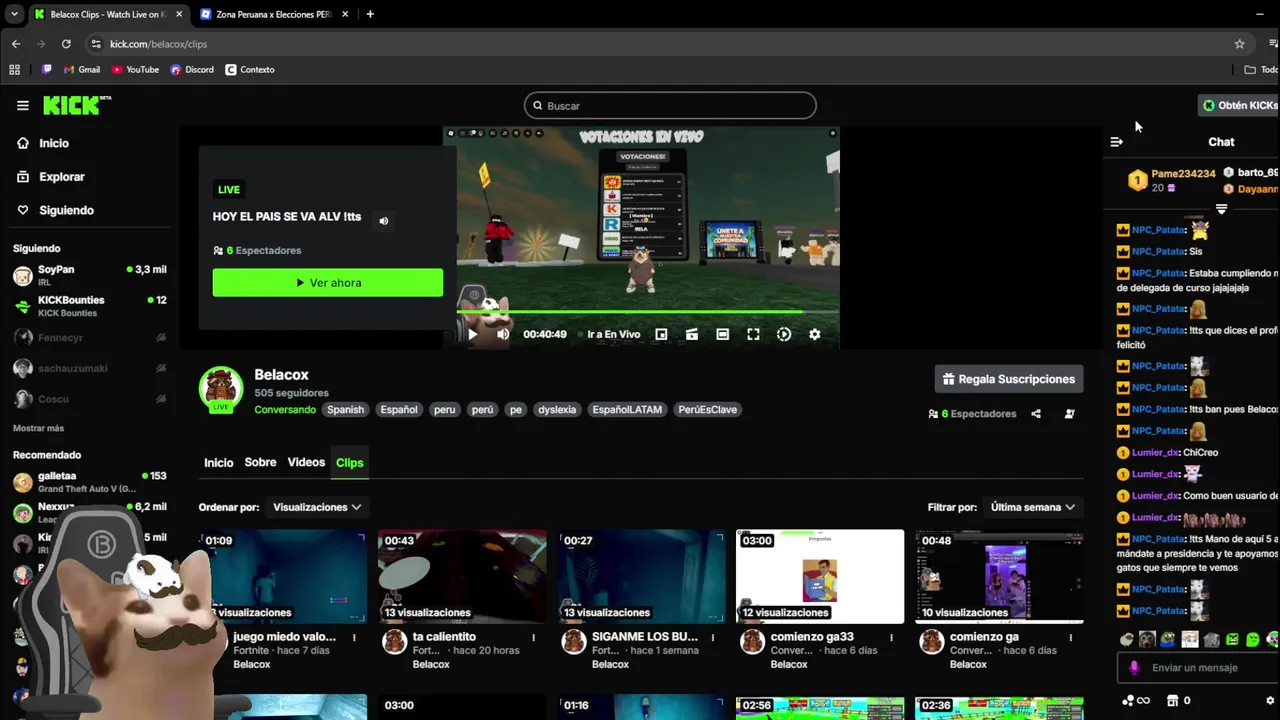The height and width of the screenshot is (720, 1280).
Task: Expand the chat leaderboard handle
Action: (1221, 209)
